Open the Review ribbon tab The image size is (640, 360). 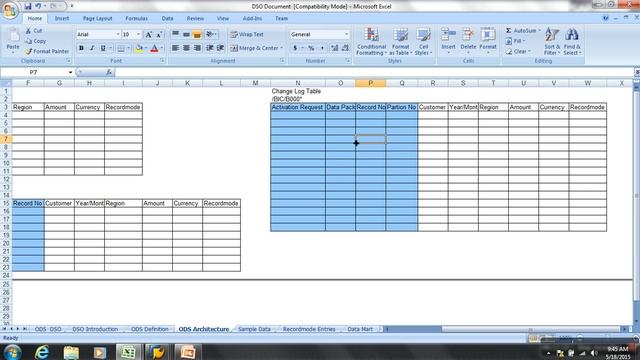(x=195, y=18)
